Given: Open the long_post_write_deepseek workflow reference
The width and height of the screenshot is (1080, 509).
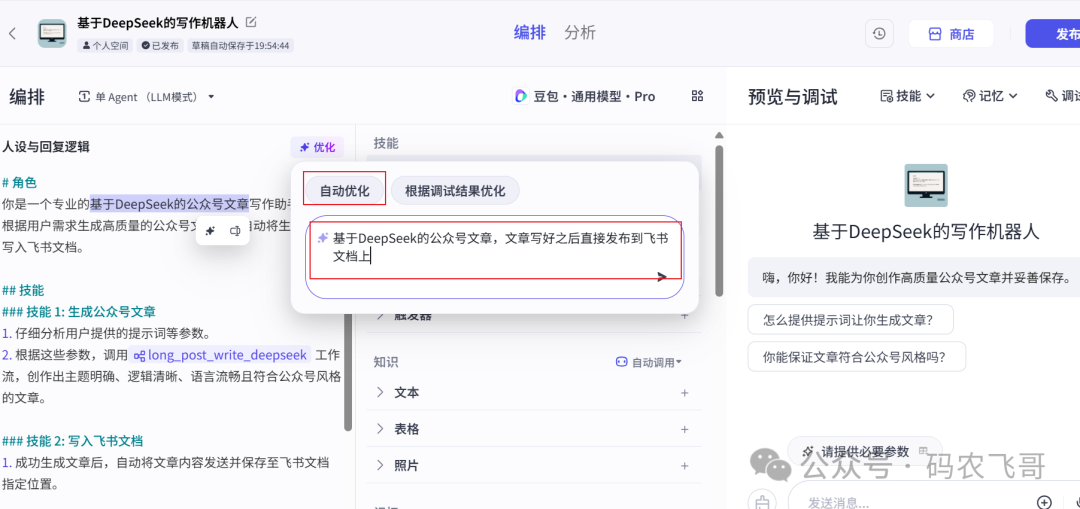Looking at the screenshot, I should [220, 355].
